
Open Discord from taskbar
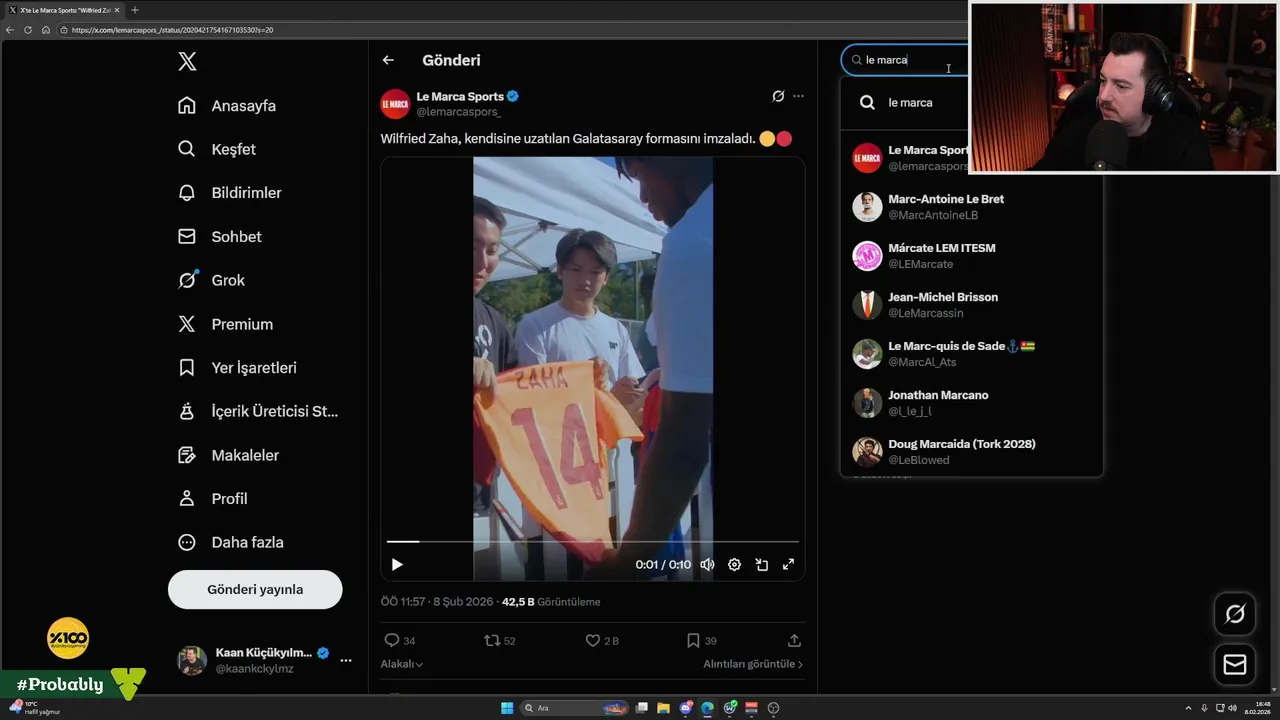pyautogui.click(x=685, y=708)
